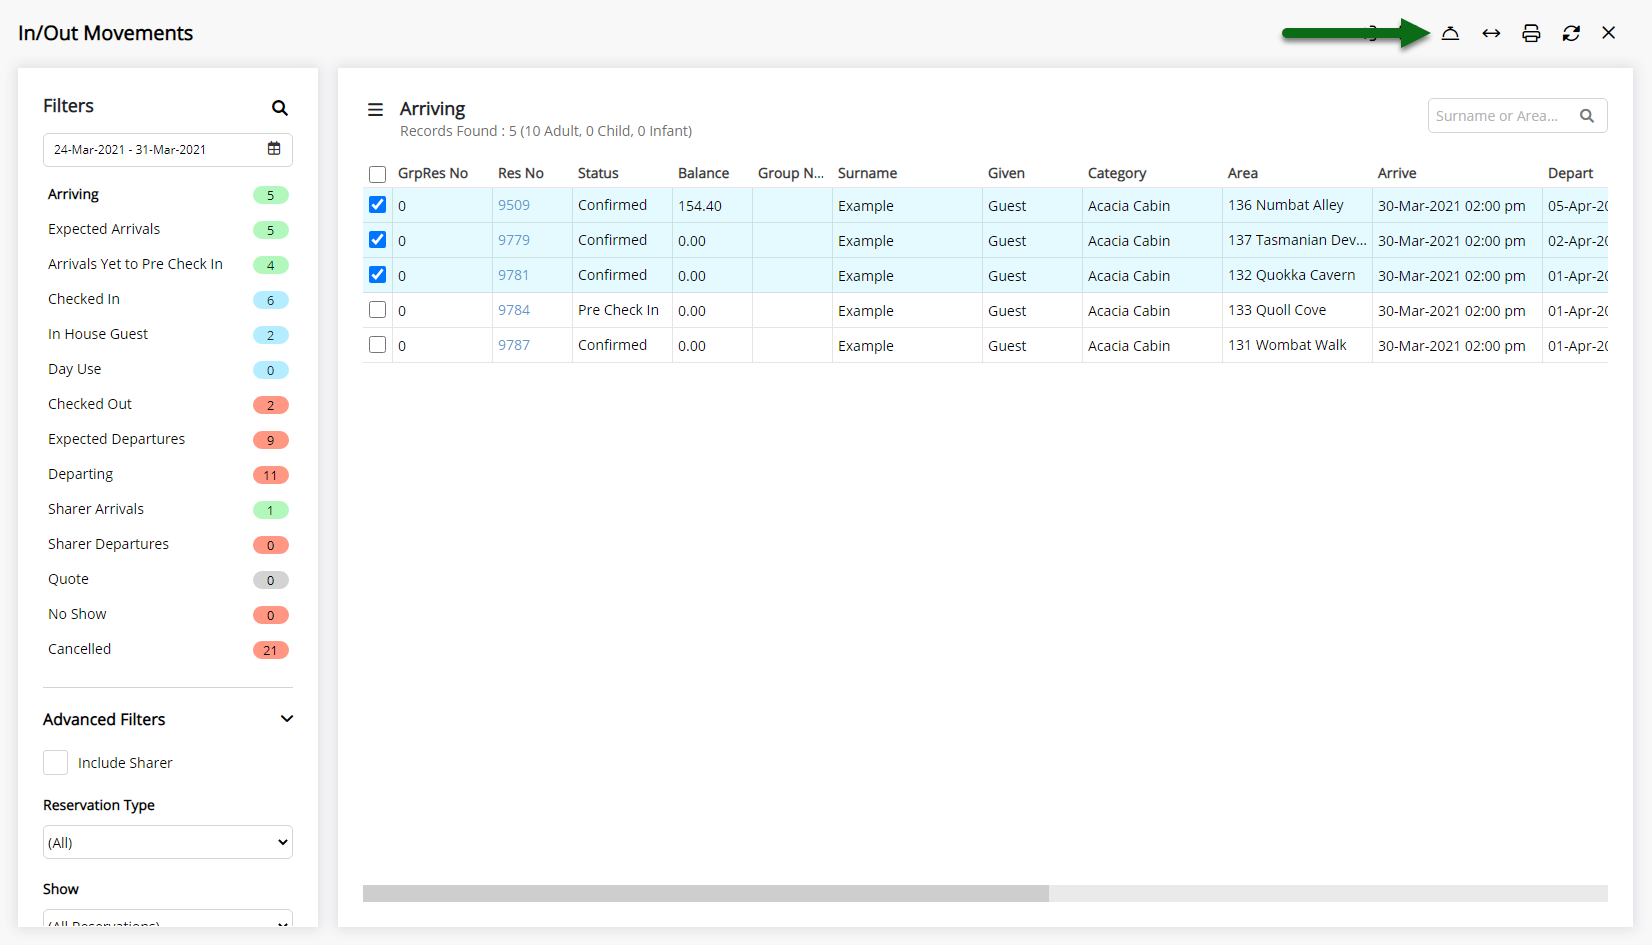Open reservation number 9781 link
The image size is (1652, 945).
(x=514, y=275)
